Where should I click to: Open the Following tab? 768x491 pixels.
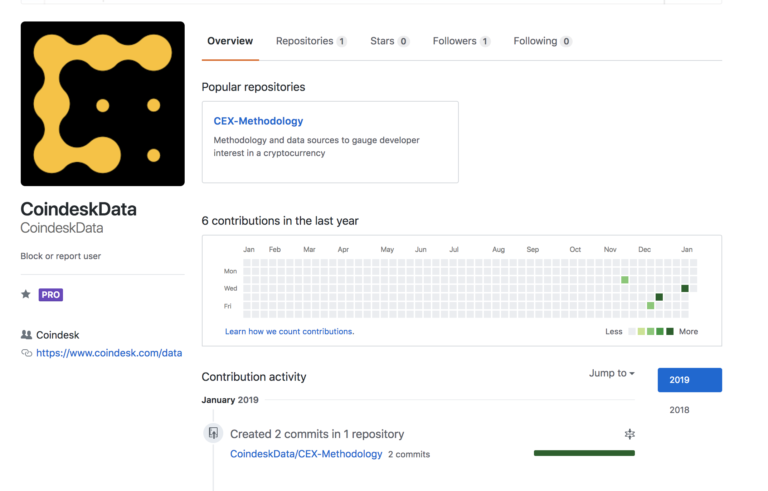point(542,41)
